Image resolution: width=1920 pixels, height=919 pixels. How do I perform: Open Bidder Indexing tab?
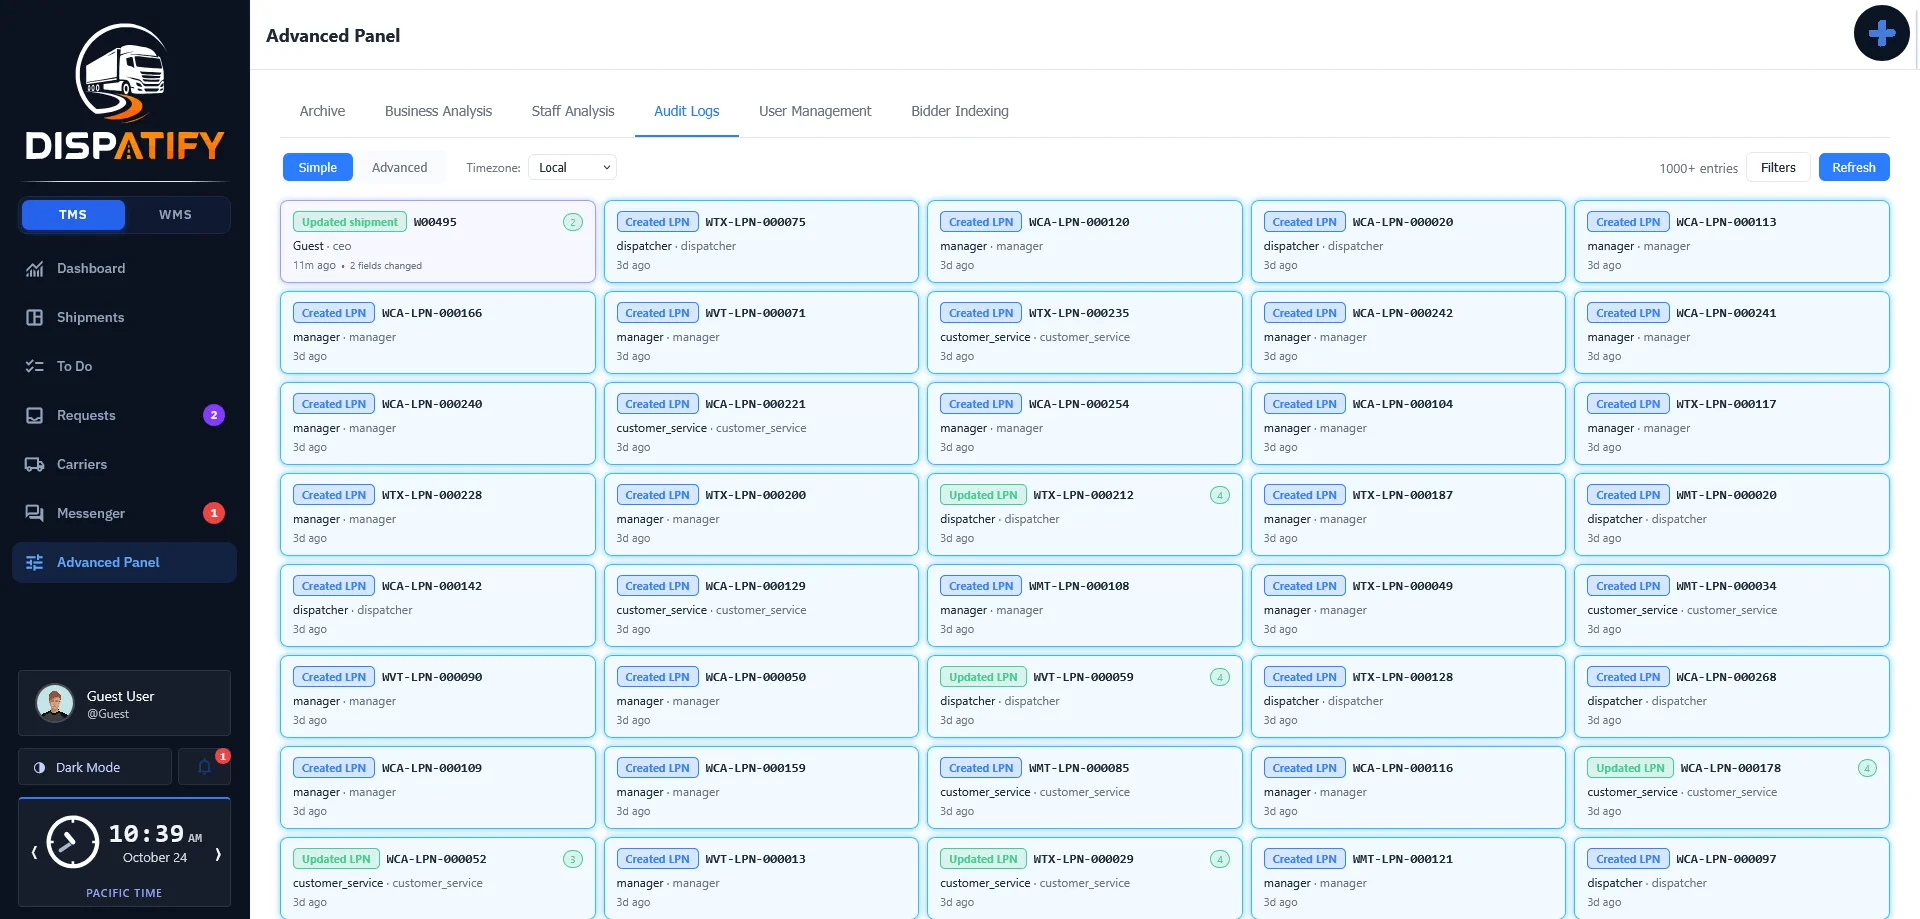pyautogui.click(x=960, y=111)
